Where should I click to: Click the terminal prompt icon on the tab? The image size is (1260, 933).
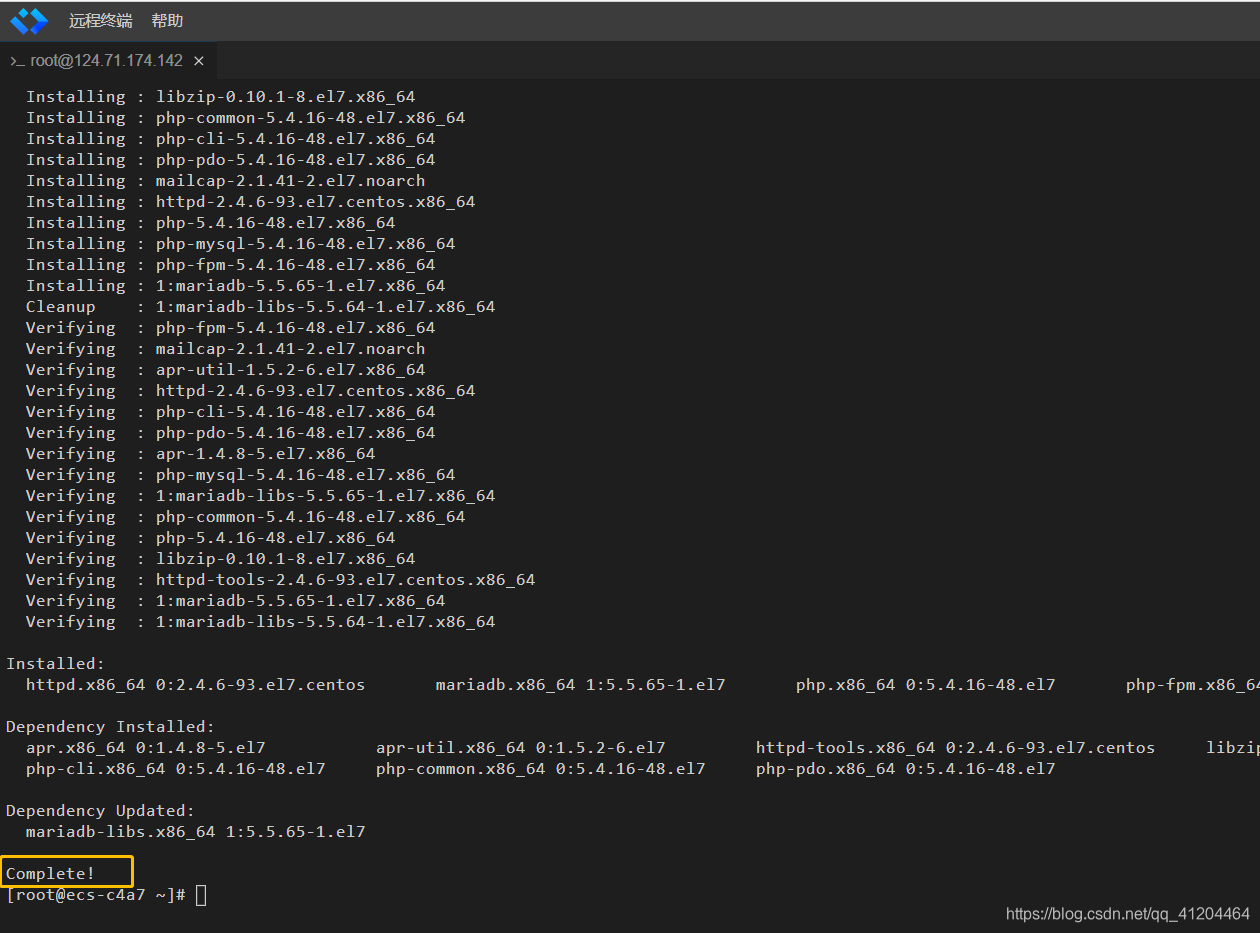tap(17, 61)
